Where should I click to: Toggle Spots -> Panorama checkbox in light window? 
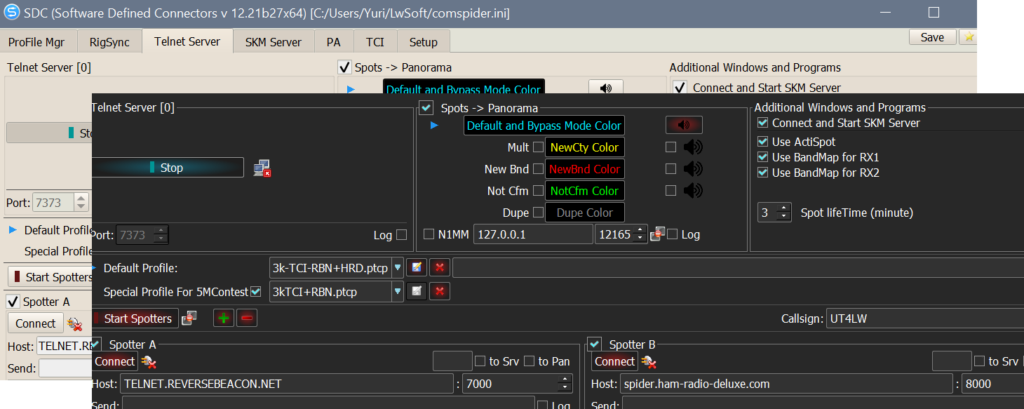click(344, 67)
